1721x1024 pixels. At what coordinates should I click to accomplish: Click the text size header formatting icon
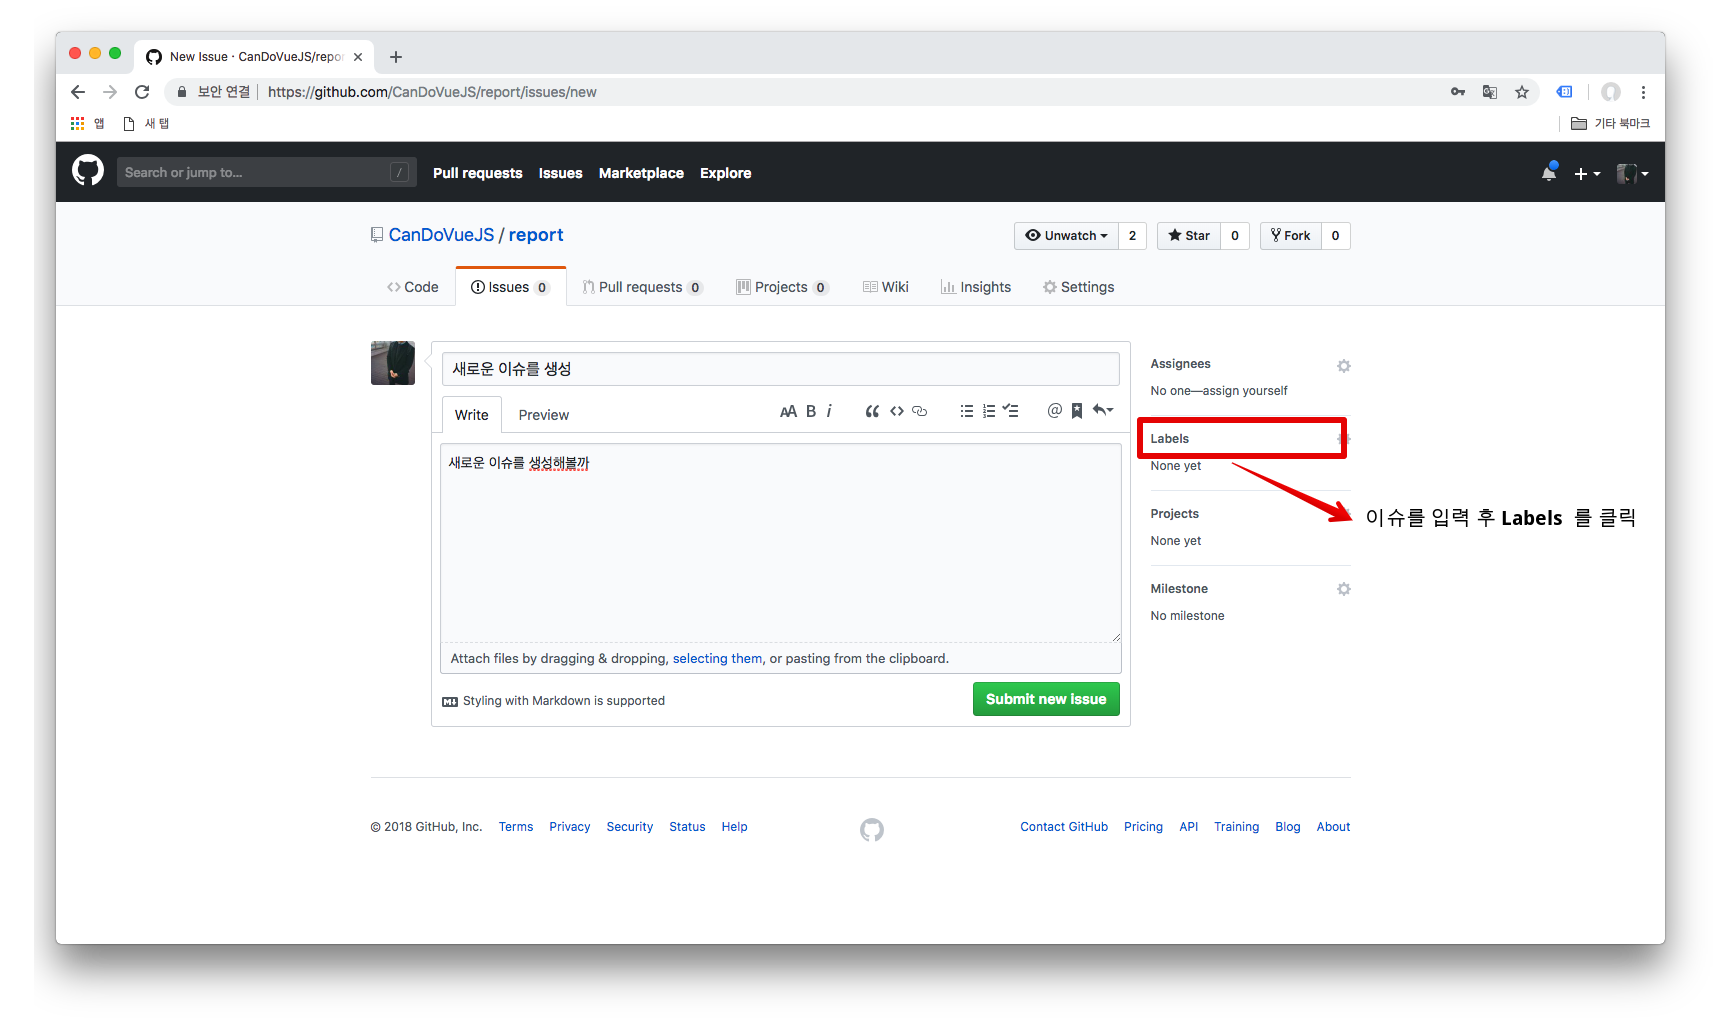(788, 411)
